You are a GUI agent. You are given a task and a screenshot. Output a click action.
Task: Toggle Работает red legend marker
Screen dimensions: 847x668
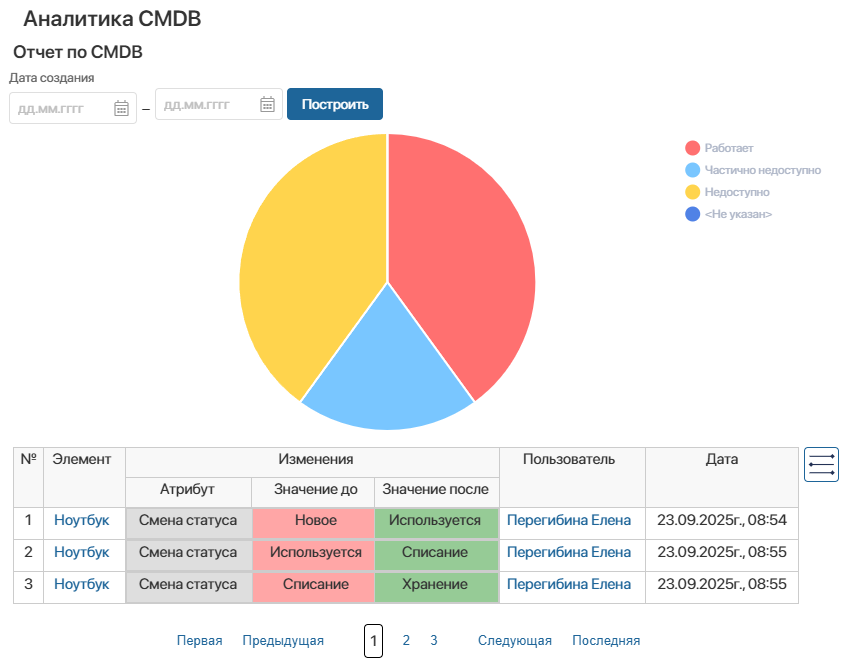click(693, 148)
